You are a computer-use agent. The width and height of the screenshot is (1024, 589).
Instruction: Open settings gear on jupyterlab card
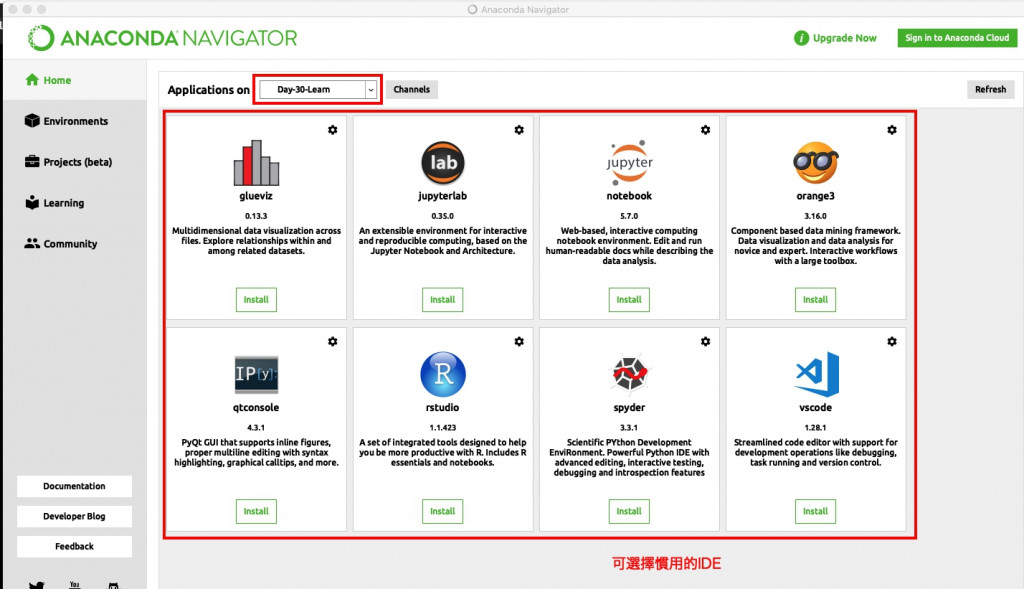point(519,130)
